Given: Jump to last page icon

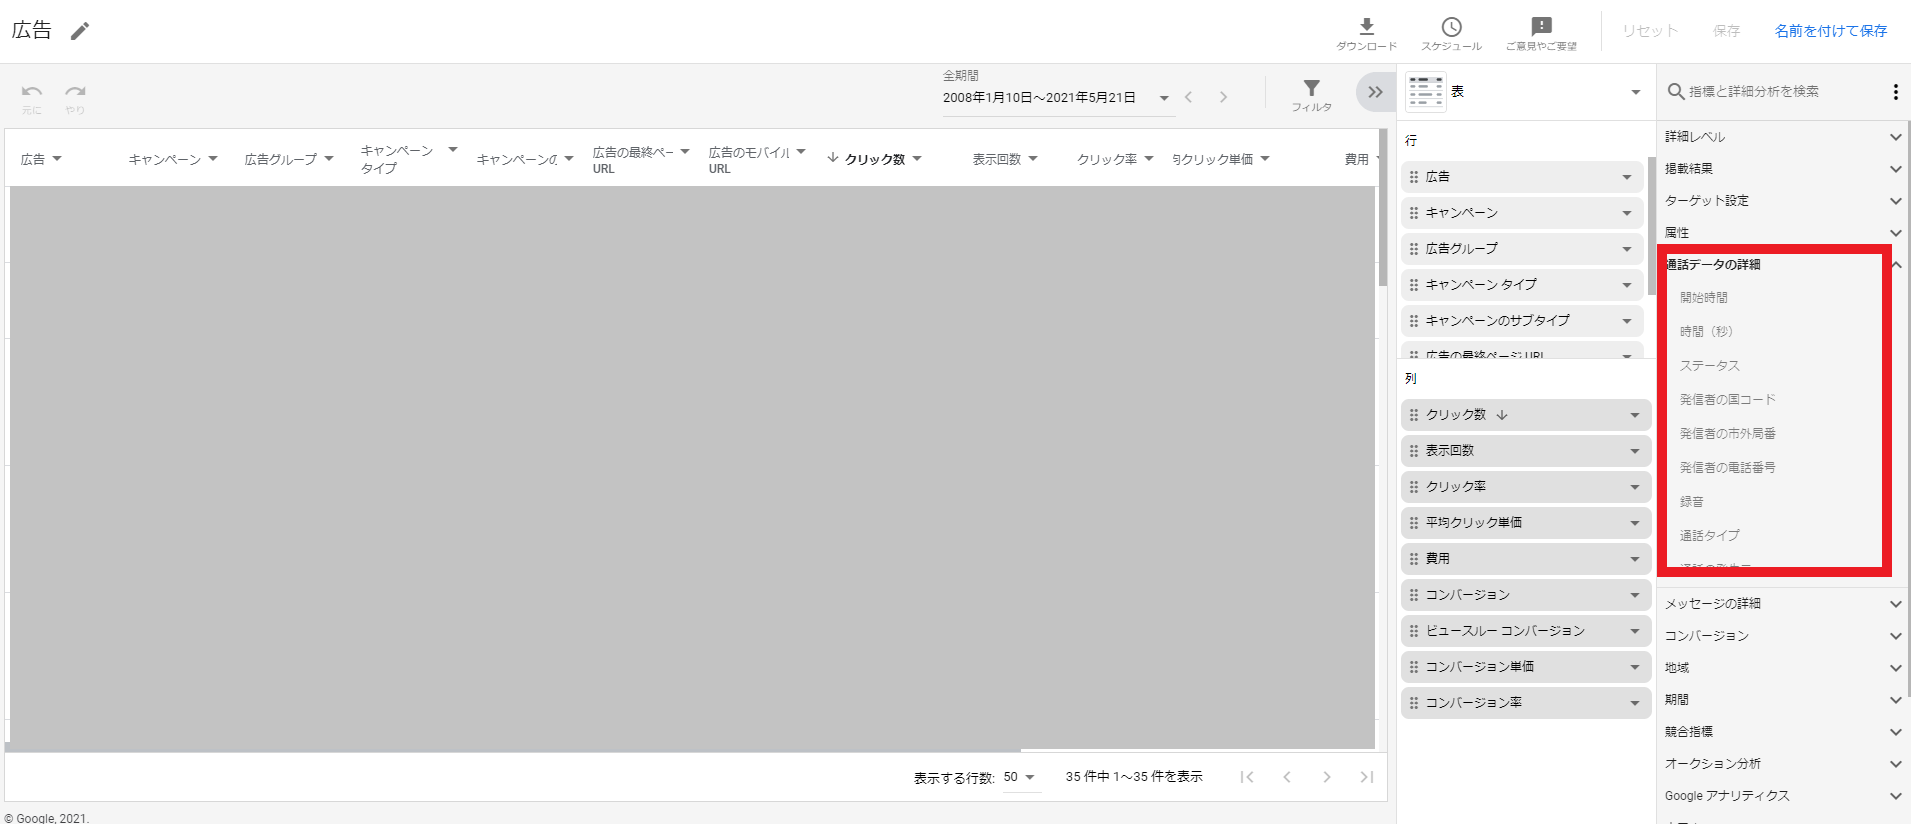Looking at the screenshot, I should [1367, 777].
